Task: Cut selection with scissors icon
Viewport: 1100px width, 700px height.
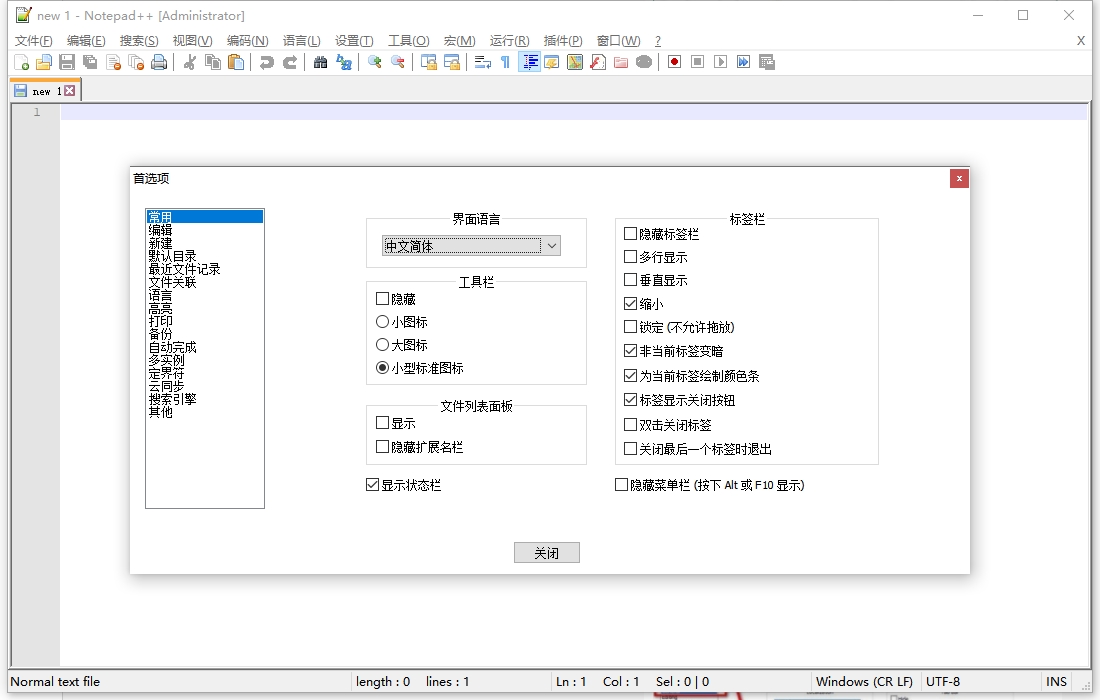Action: [x=189, y=62]
